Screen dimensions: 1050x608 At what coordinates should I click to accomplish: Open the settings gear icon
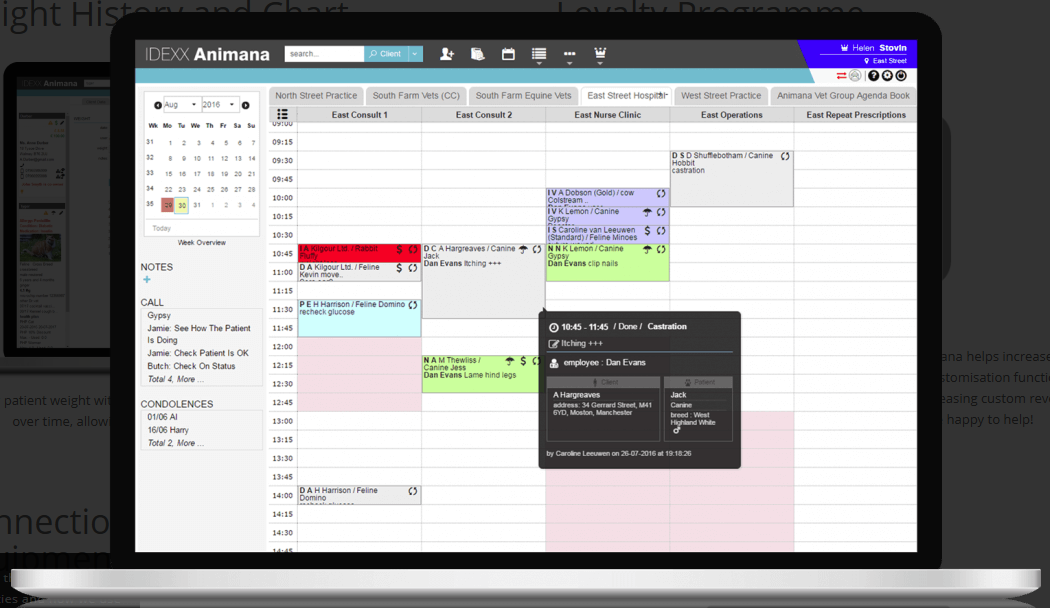887,76
